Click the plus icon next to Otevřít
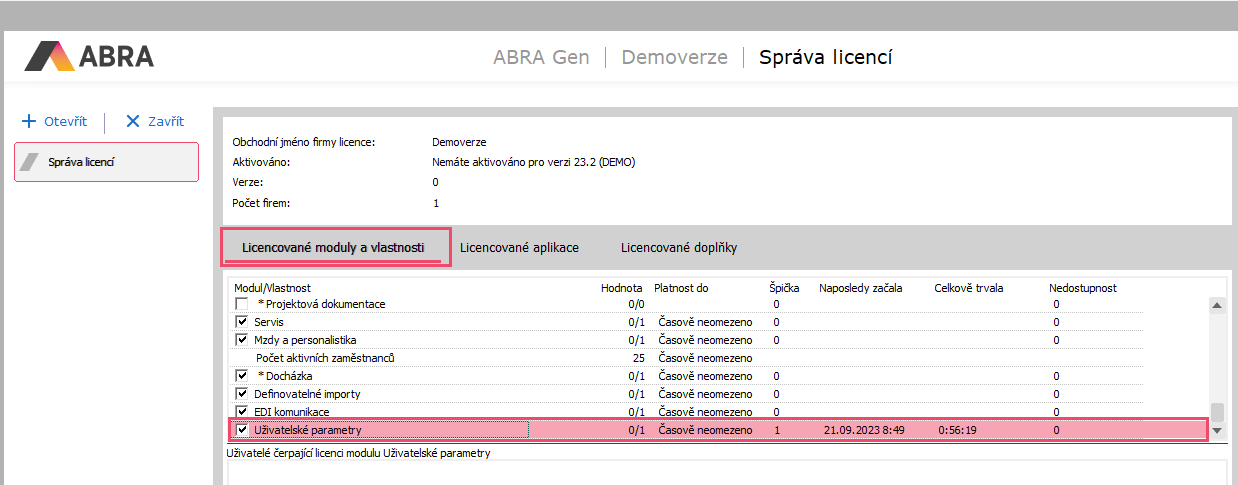This screenshot has height=485, width=1238. 29,121
